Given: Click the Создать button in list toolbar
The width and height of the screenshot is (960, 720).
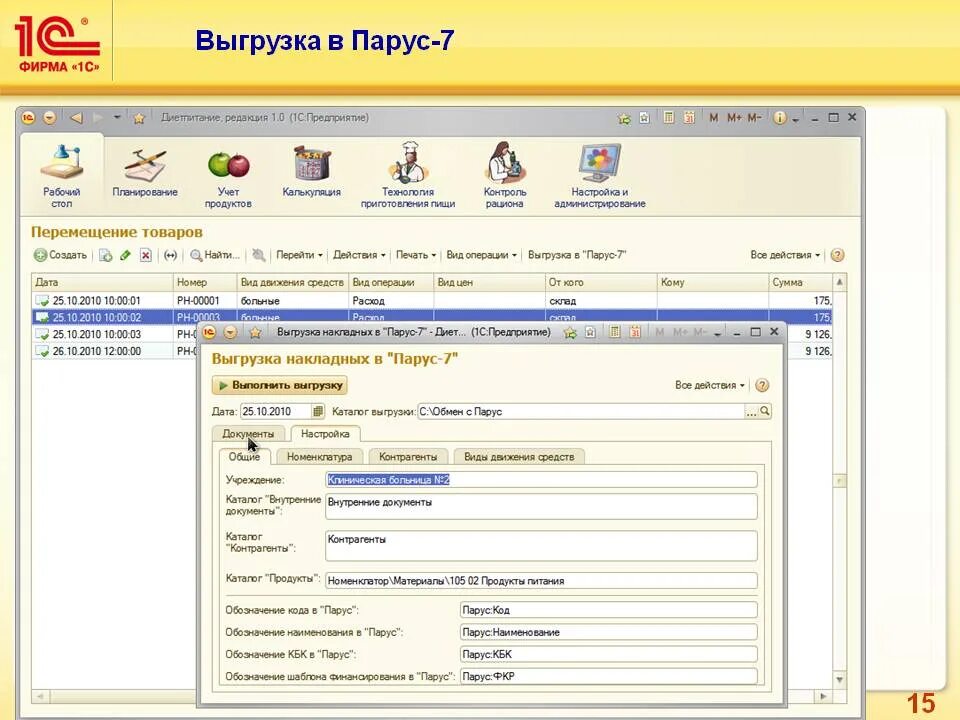Looking at the screenshot, I should [x=61, y=255].
